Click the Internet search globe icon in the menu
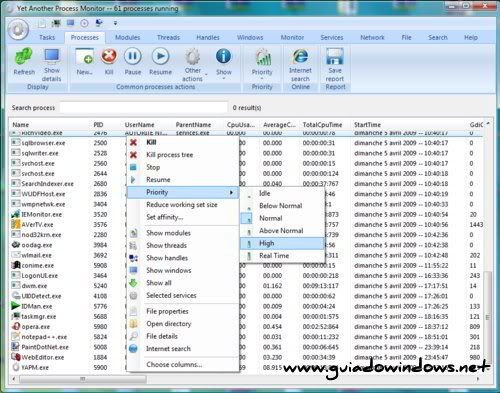The height and width of the screenshot is (393, 500). click(133, 349)
